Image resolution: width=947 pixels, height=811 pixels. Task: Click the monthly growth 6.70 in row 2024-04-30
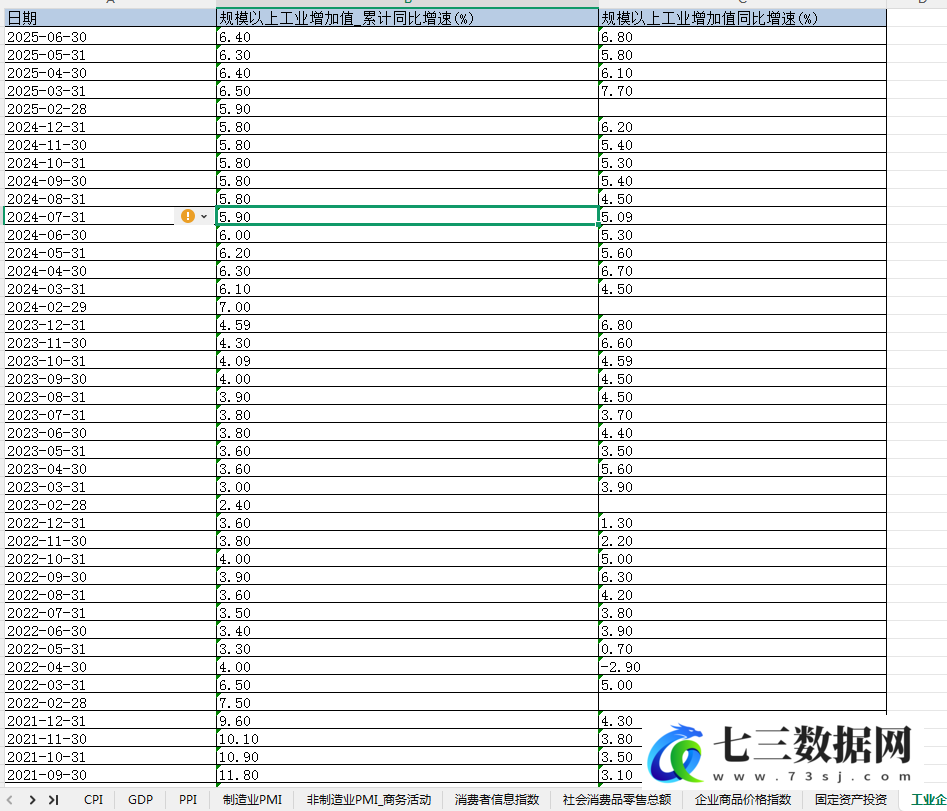[x=743, y=271]
